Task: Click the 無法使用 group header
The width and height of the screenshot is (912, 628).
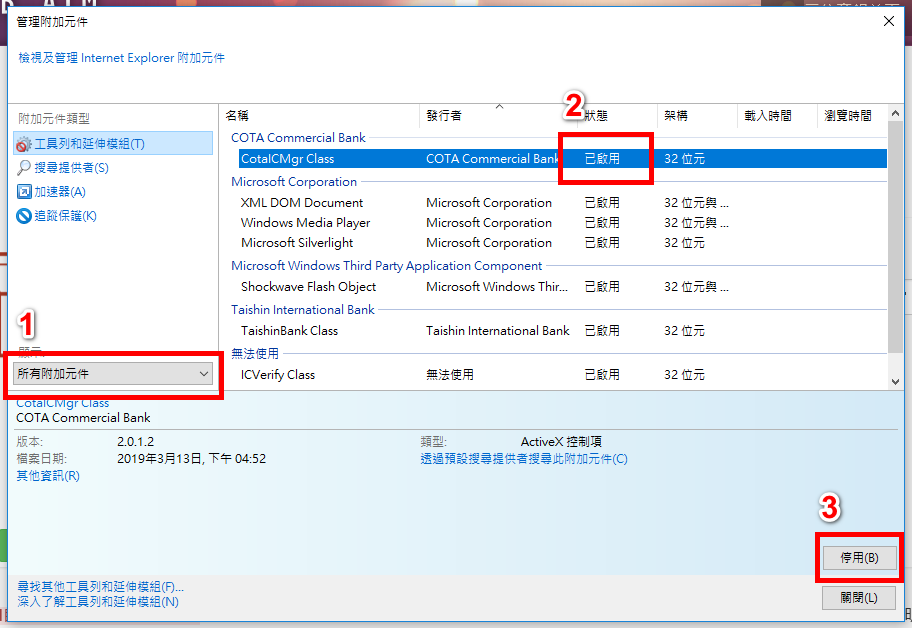Action: (x=255, y=354)
